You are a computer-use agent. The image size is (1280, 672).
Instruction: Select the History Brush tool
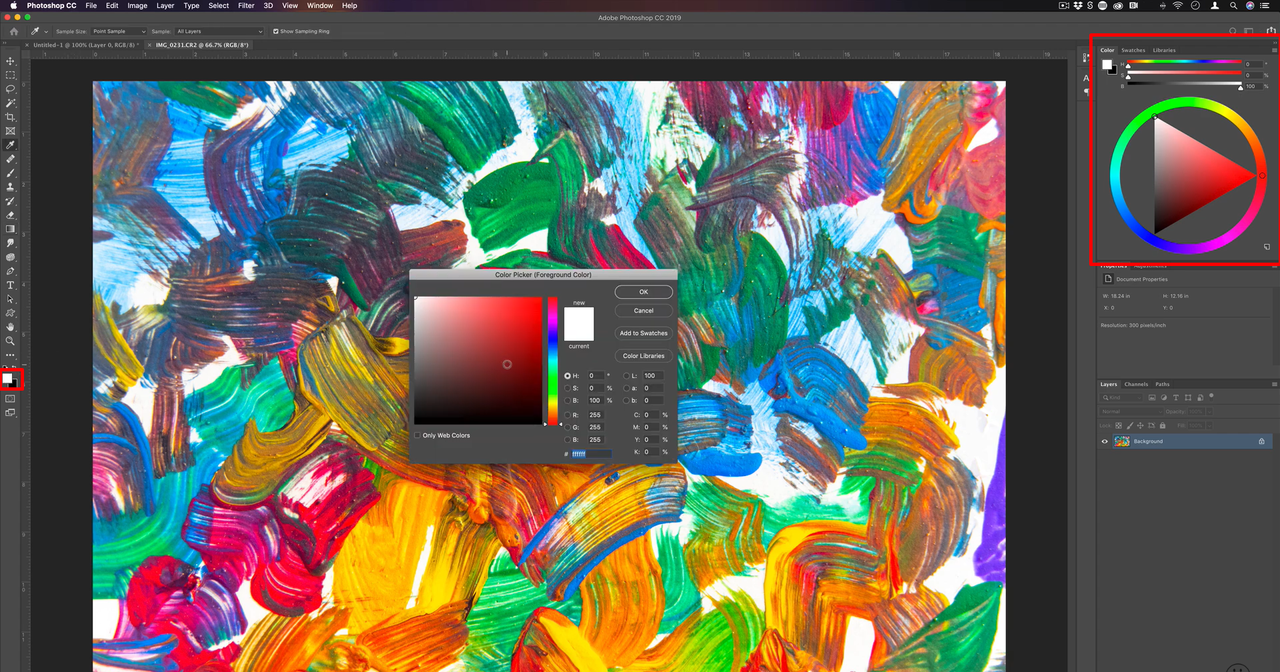(11, 201)
